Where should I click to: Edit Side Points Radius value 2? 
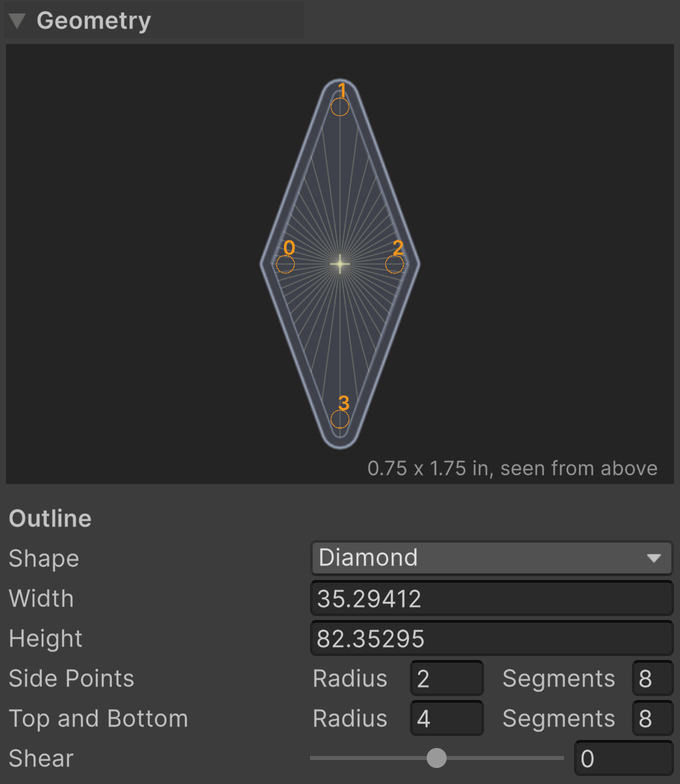(x=446, y=678)
